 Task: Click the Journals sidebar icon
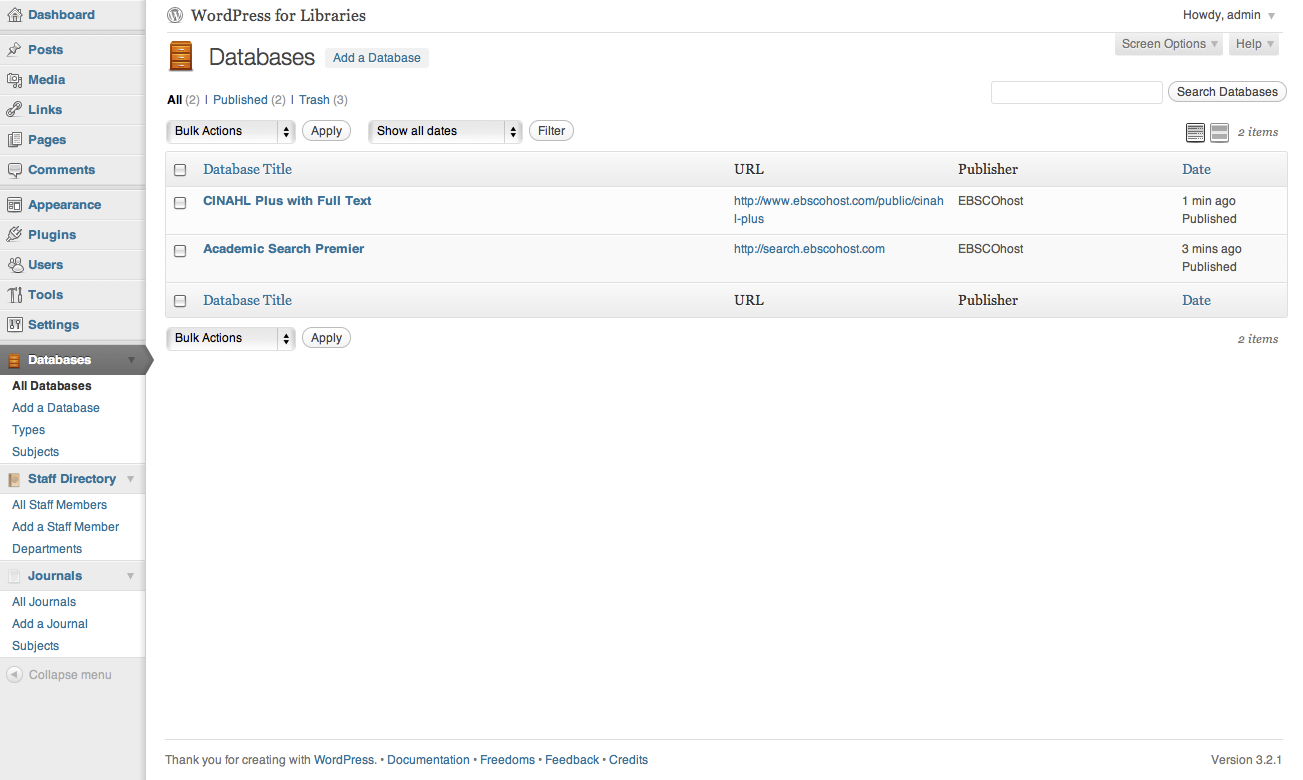tap(14, 576)
